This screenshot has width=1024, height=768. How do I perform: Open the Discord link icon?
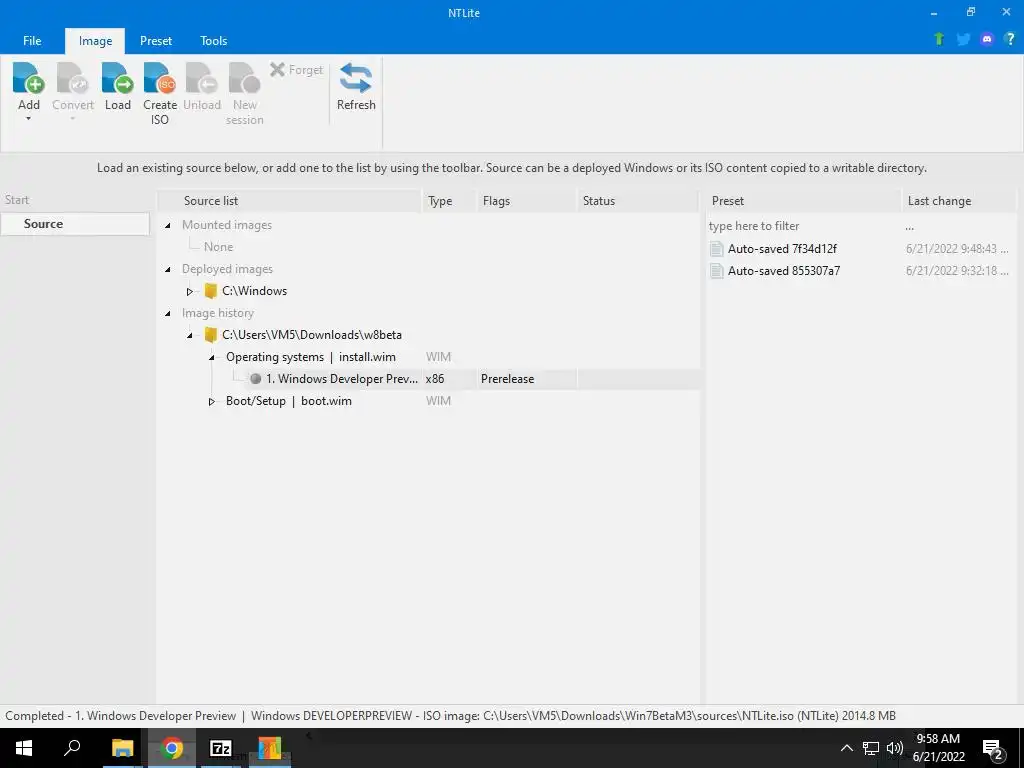tap(987, 39)
